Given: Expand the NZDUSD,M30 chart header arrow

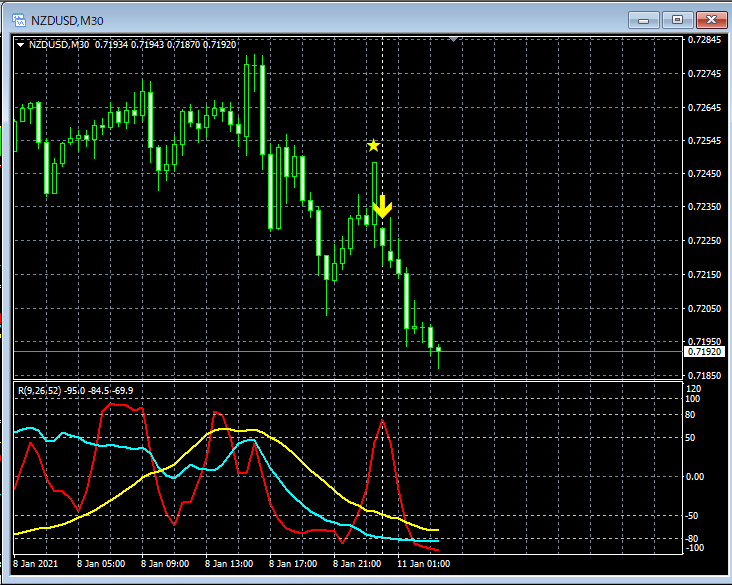Looking at the screenshot, I should coord(22,43).
